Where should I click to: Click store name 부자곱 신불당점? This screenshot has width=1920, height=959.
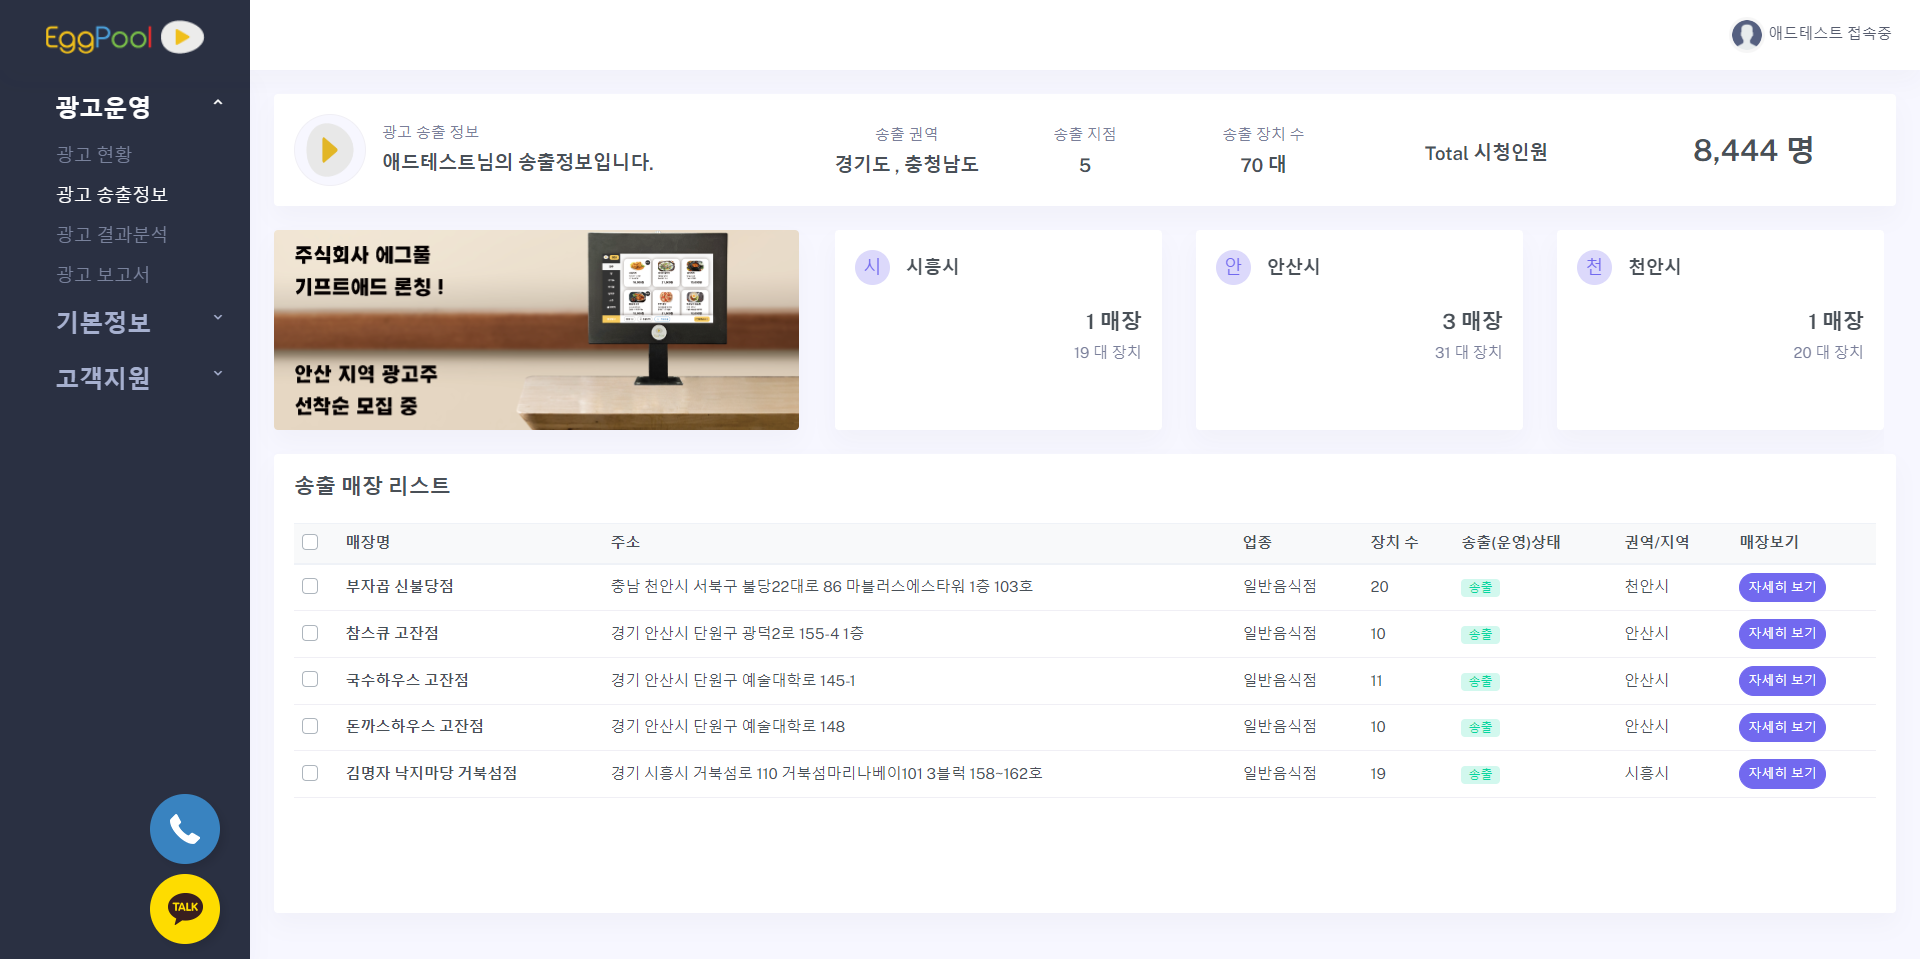(x=400, y=586)
